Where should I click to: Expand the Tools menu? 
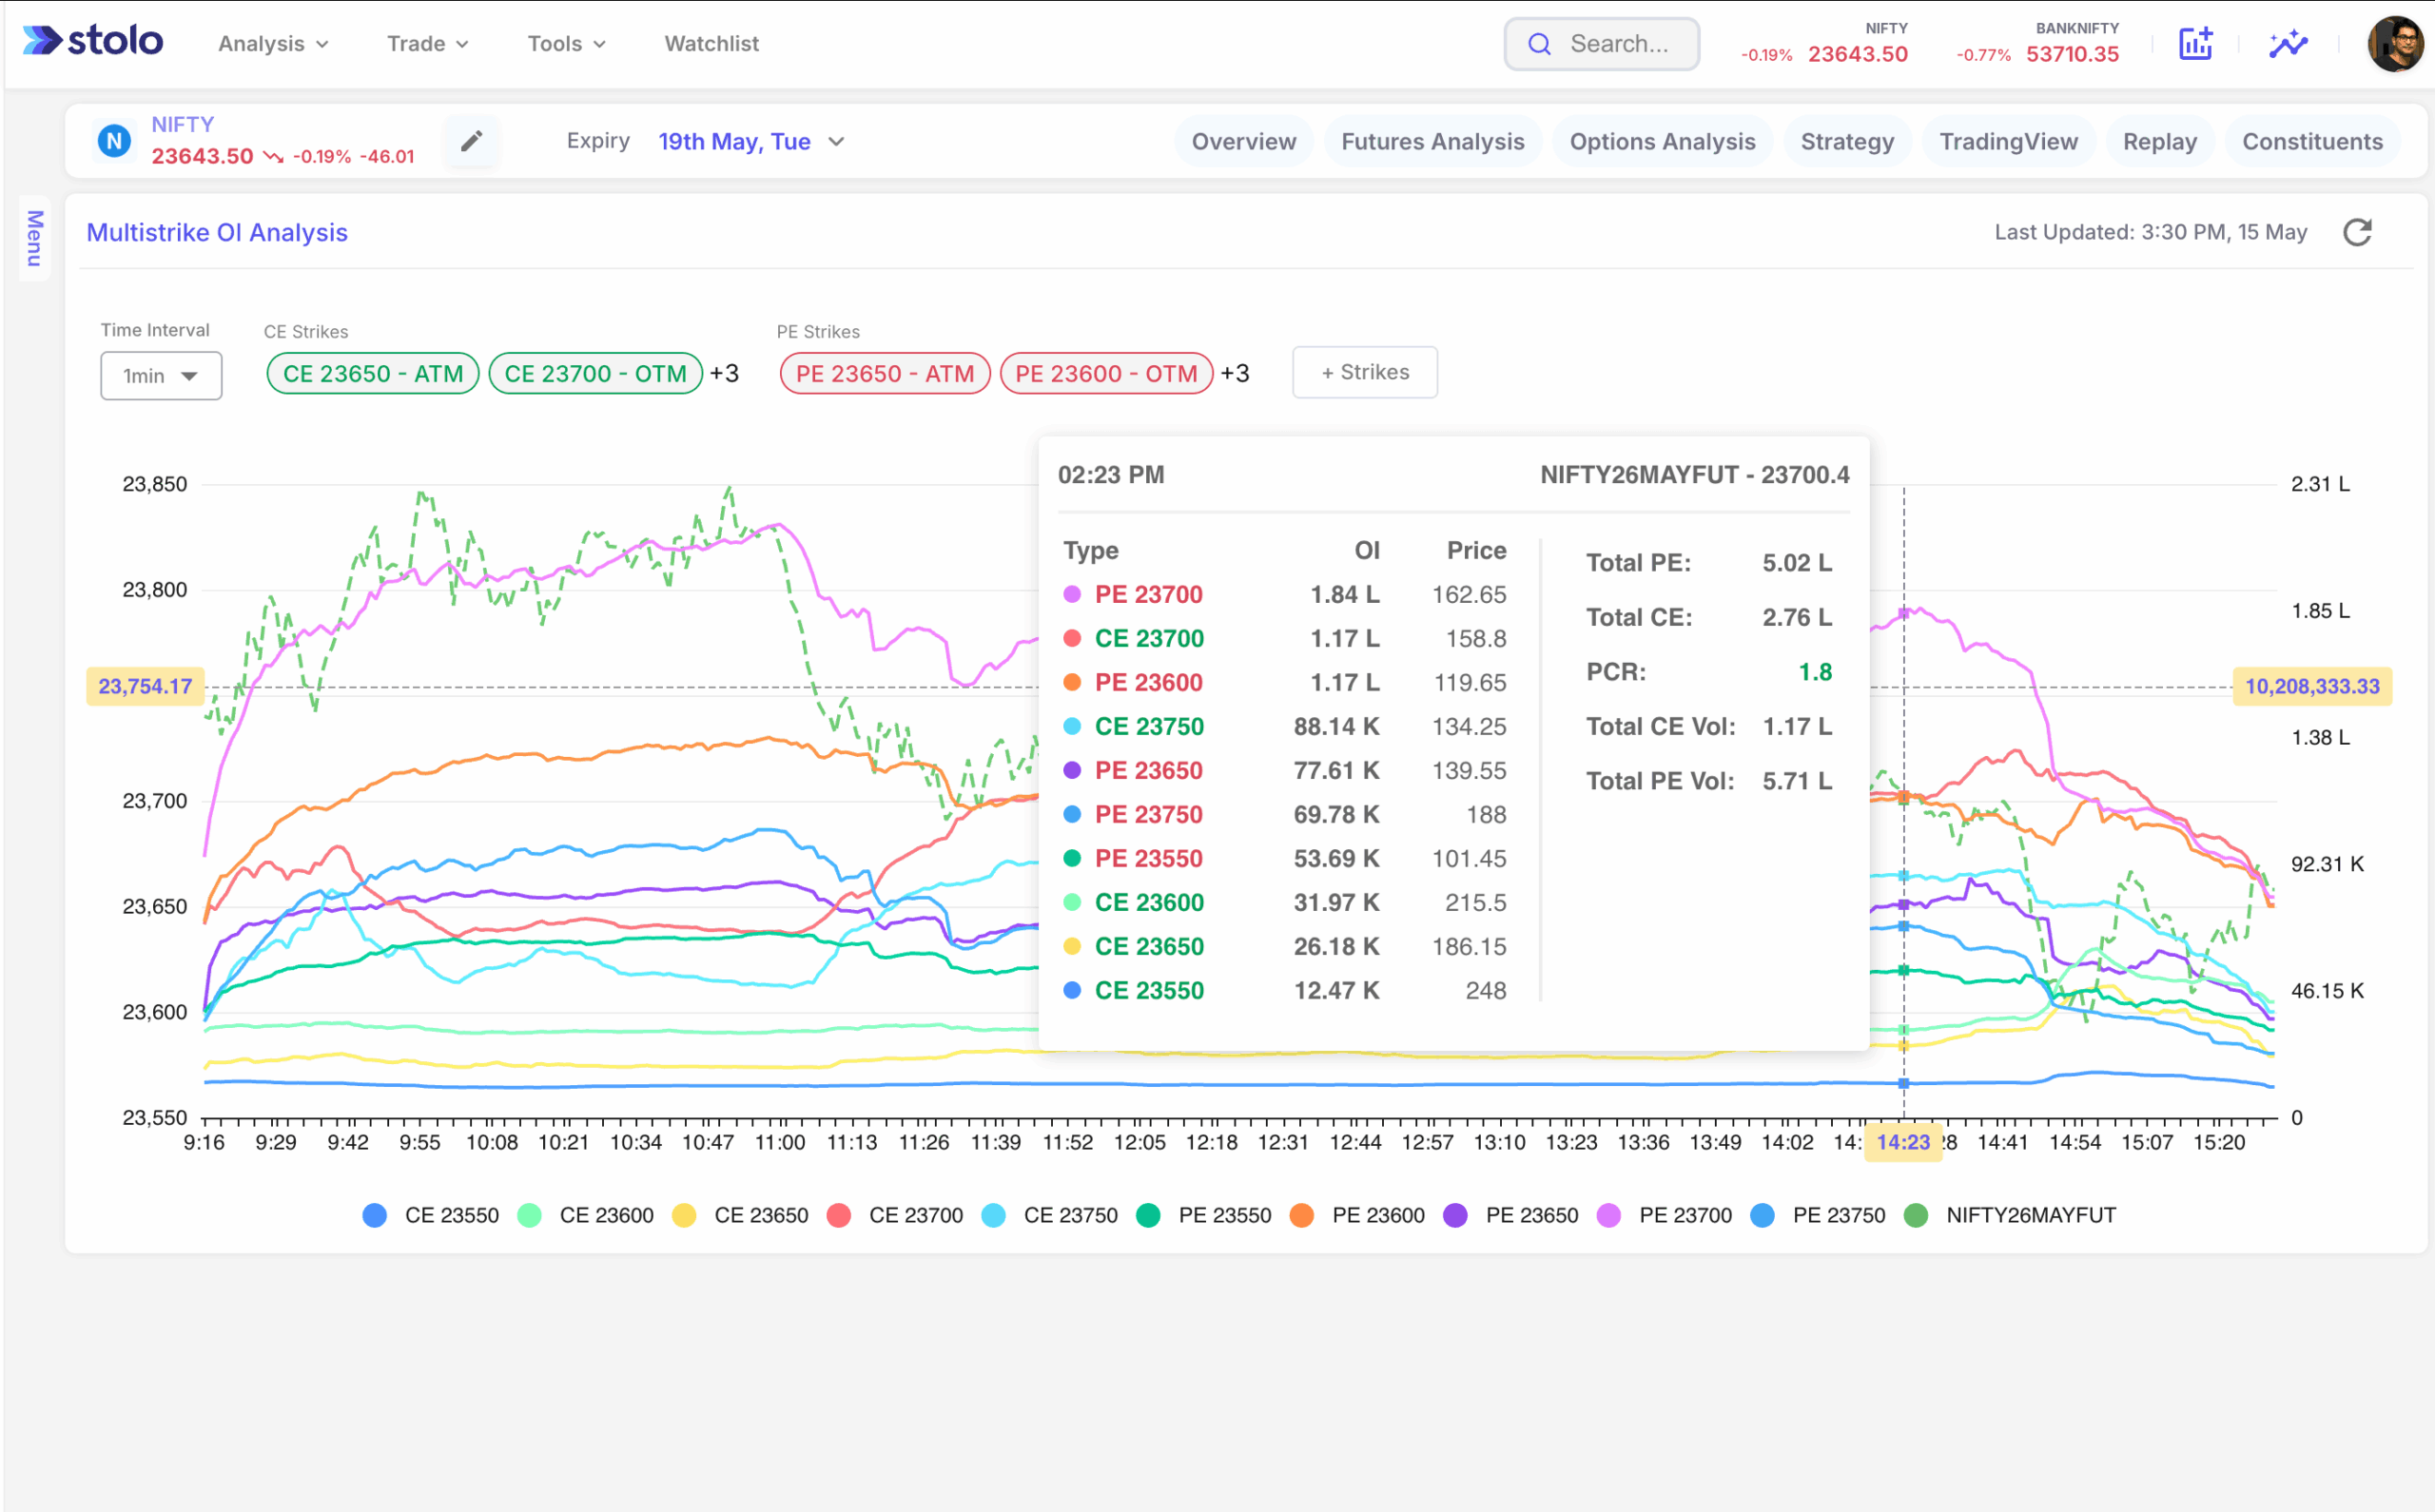[x=566, y=44]
